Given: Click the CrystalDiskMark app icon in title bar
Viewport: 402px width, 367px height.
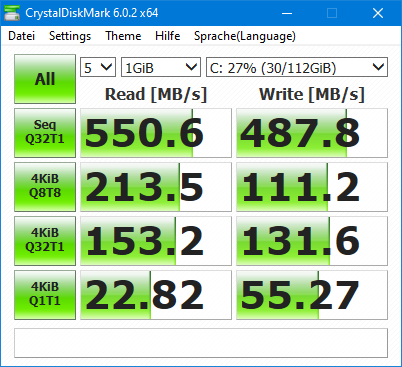Looking at the screenshot, I should point(12,13).
